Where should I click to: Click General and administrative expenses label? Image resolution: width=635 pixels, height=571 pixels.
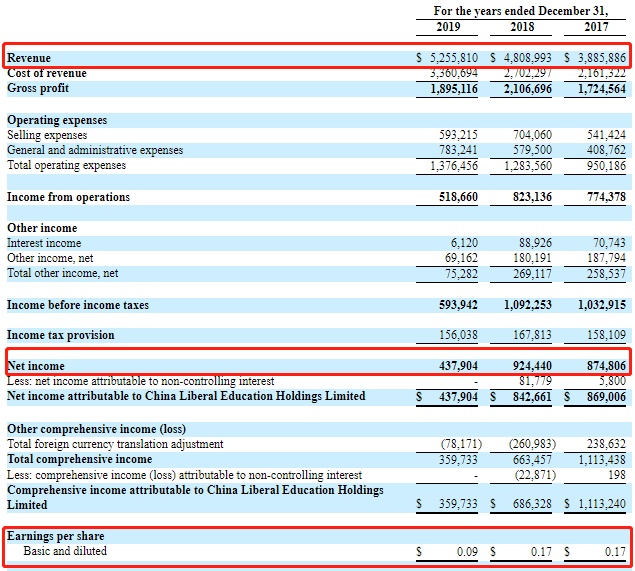pyautogui.click(x=95, y=150)
